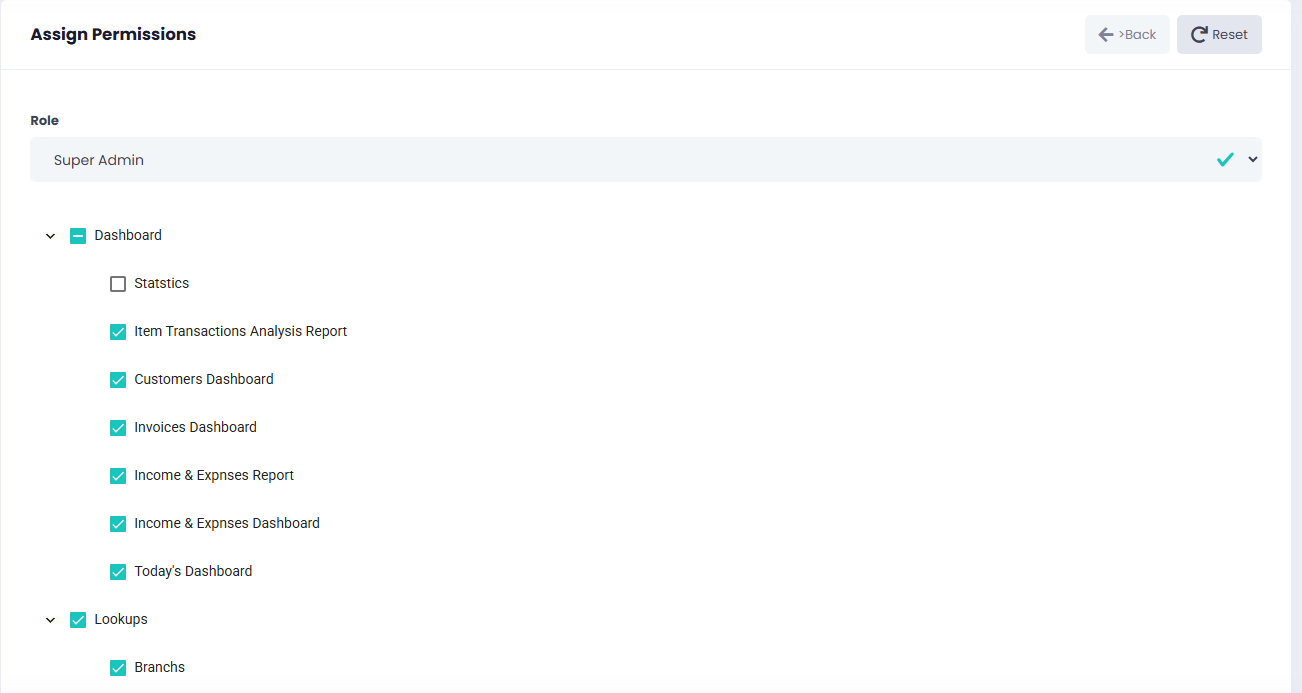Click the Dashboard tree label
This screenshot has height=693, width=1302.
(128, 235)
